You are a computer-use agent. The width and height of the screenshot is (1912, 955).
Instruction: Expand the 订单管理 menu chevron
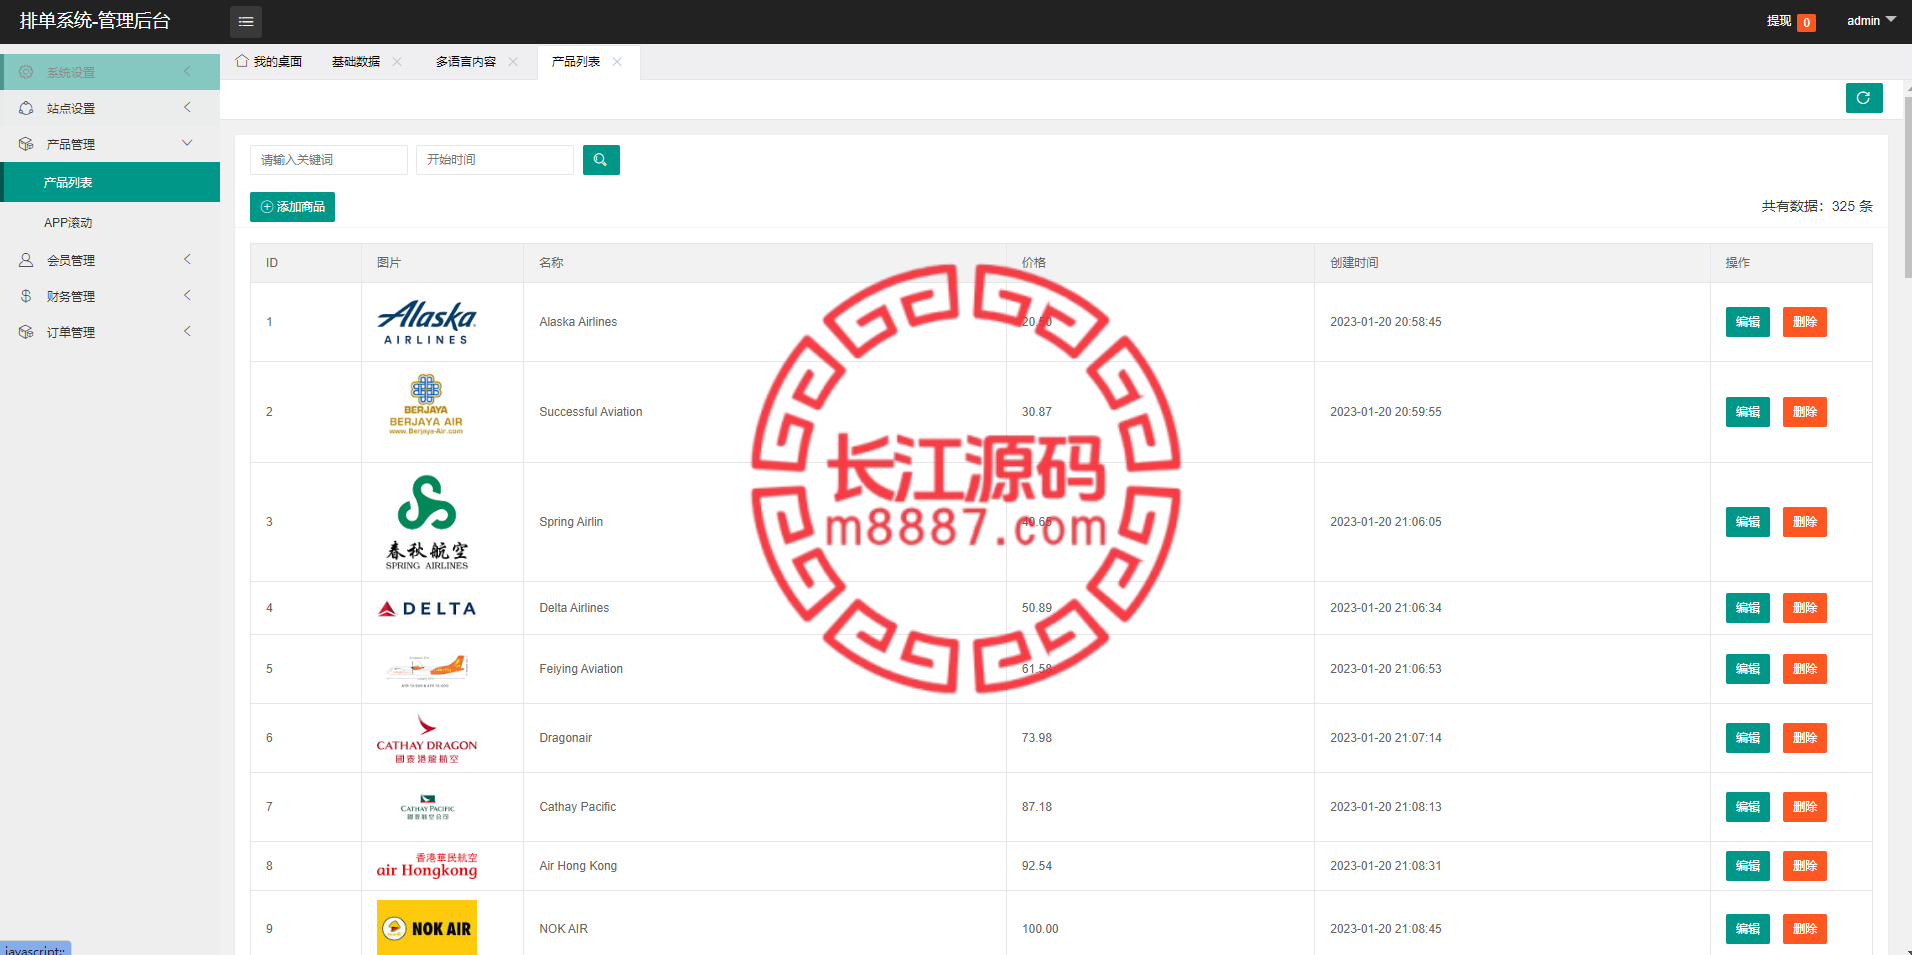coord(187,331)
